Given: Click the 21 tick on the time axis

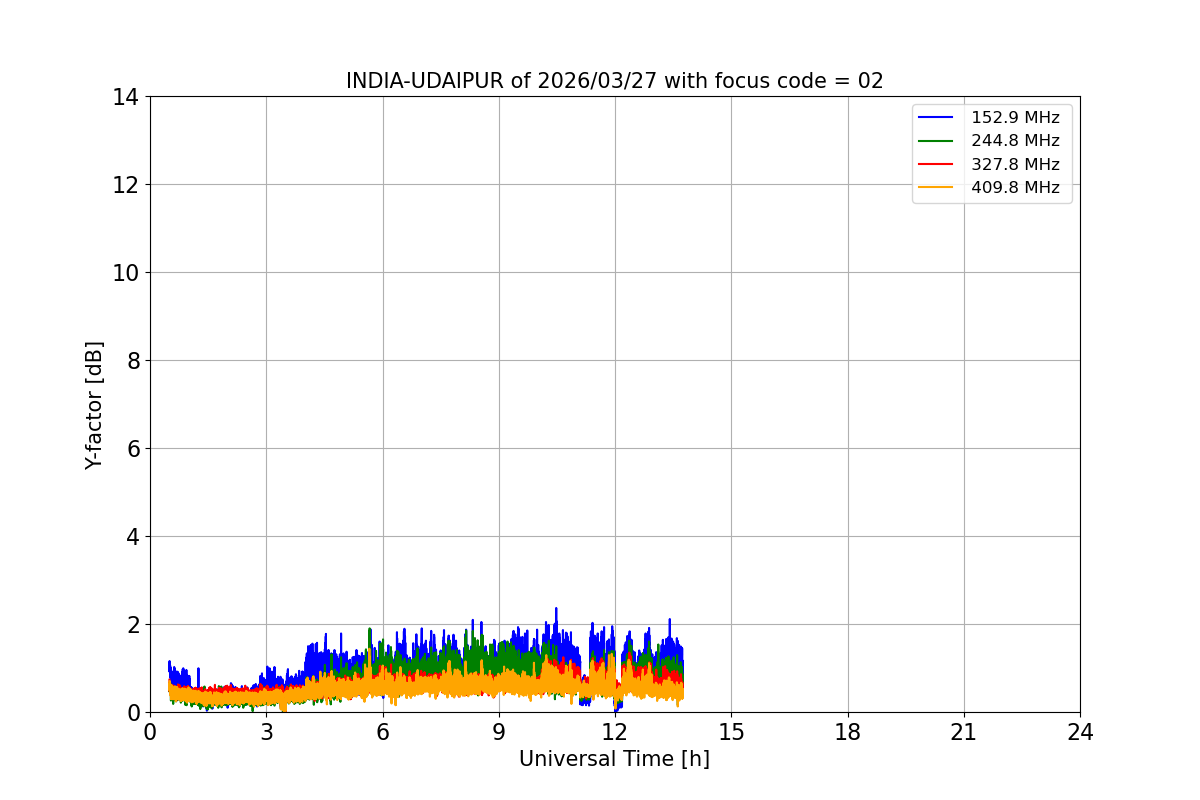Looking at the screenshot, I should [x=964, y=732].
